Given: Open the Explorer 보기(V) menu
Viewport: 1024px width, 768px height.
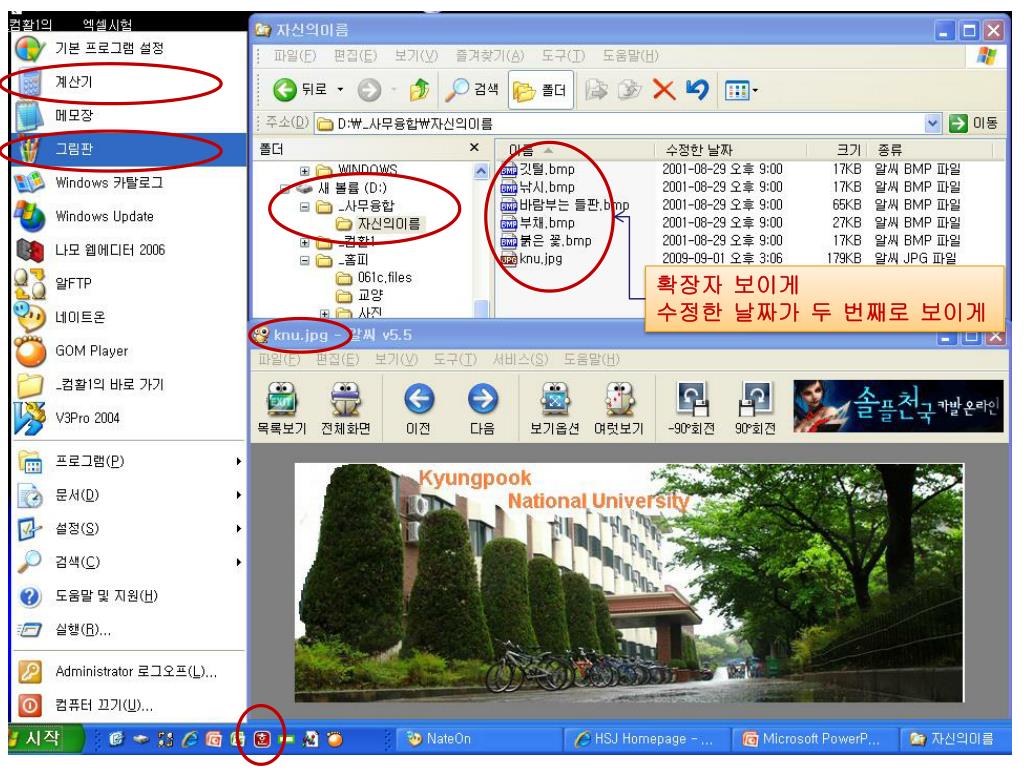Looking at the screenshot, I should 416,56.
